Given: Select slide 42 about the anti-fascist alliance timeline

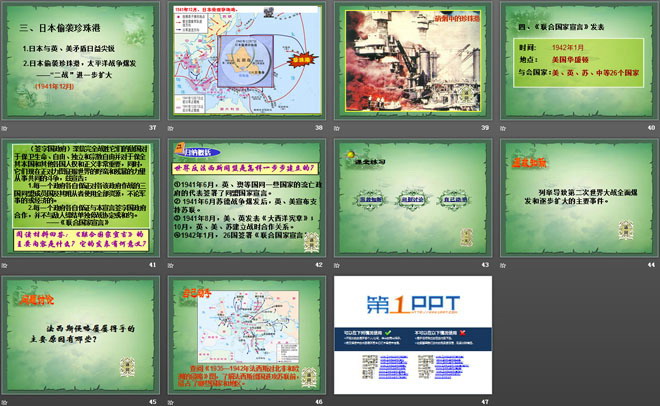Looking at the screenshot, I should click(x=247, y=198).
